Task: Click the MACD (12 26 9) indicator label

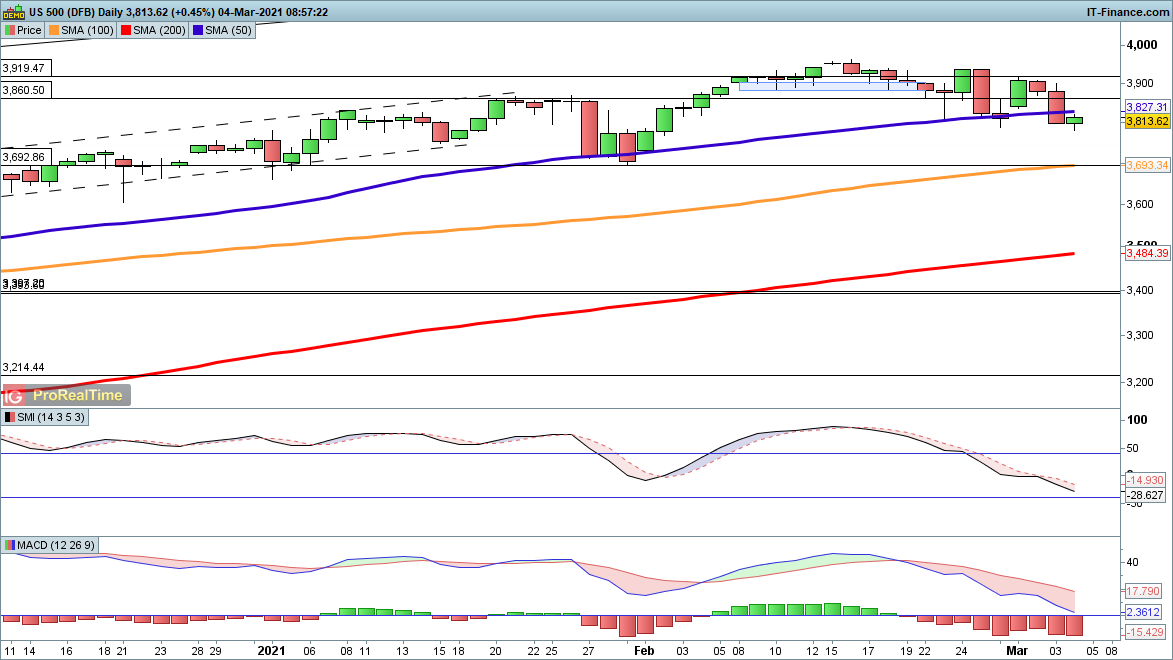Action: point(55,546)
